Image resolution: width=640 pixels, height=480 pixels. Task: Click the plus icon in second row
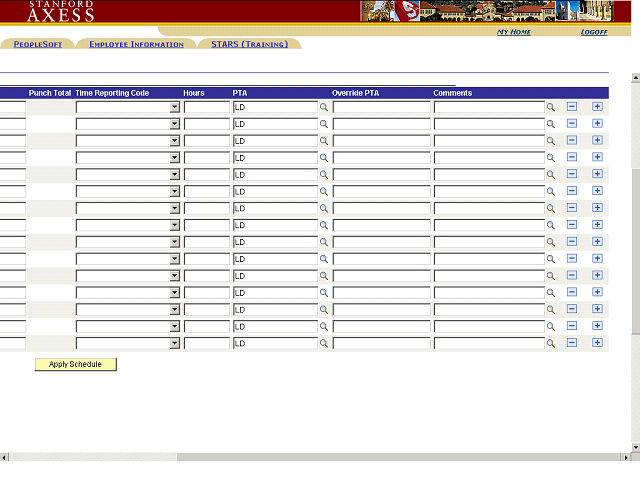[597, 123]
